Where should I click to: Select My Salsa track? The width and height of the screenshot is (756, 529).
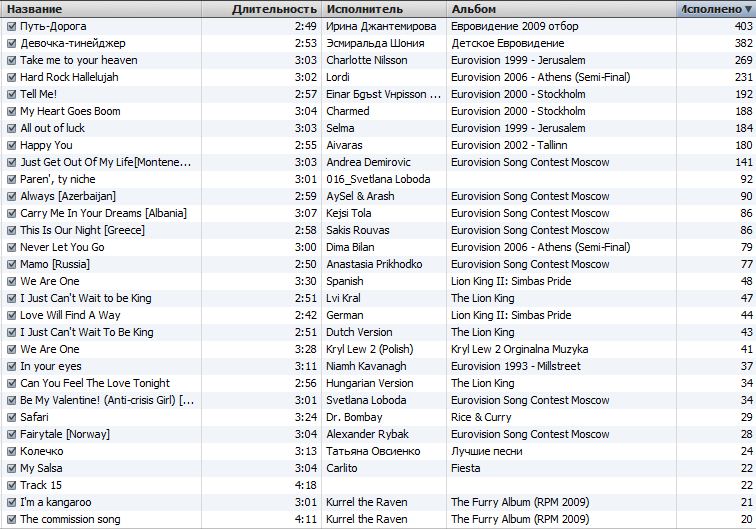[41, 468]
